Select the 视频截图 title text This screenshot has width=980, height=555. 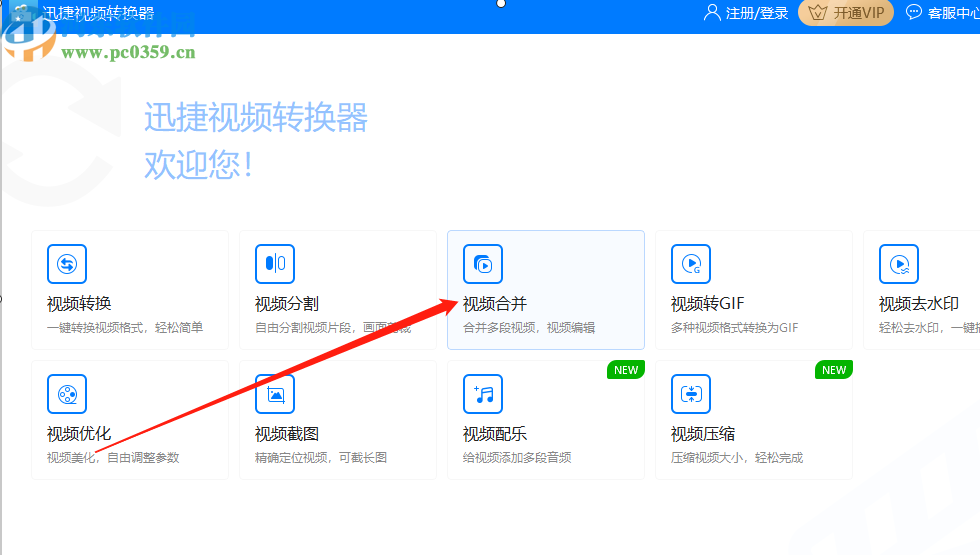coord(287,434)
